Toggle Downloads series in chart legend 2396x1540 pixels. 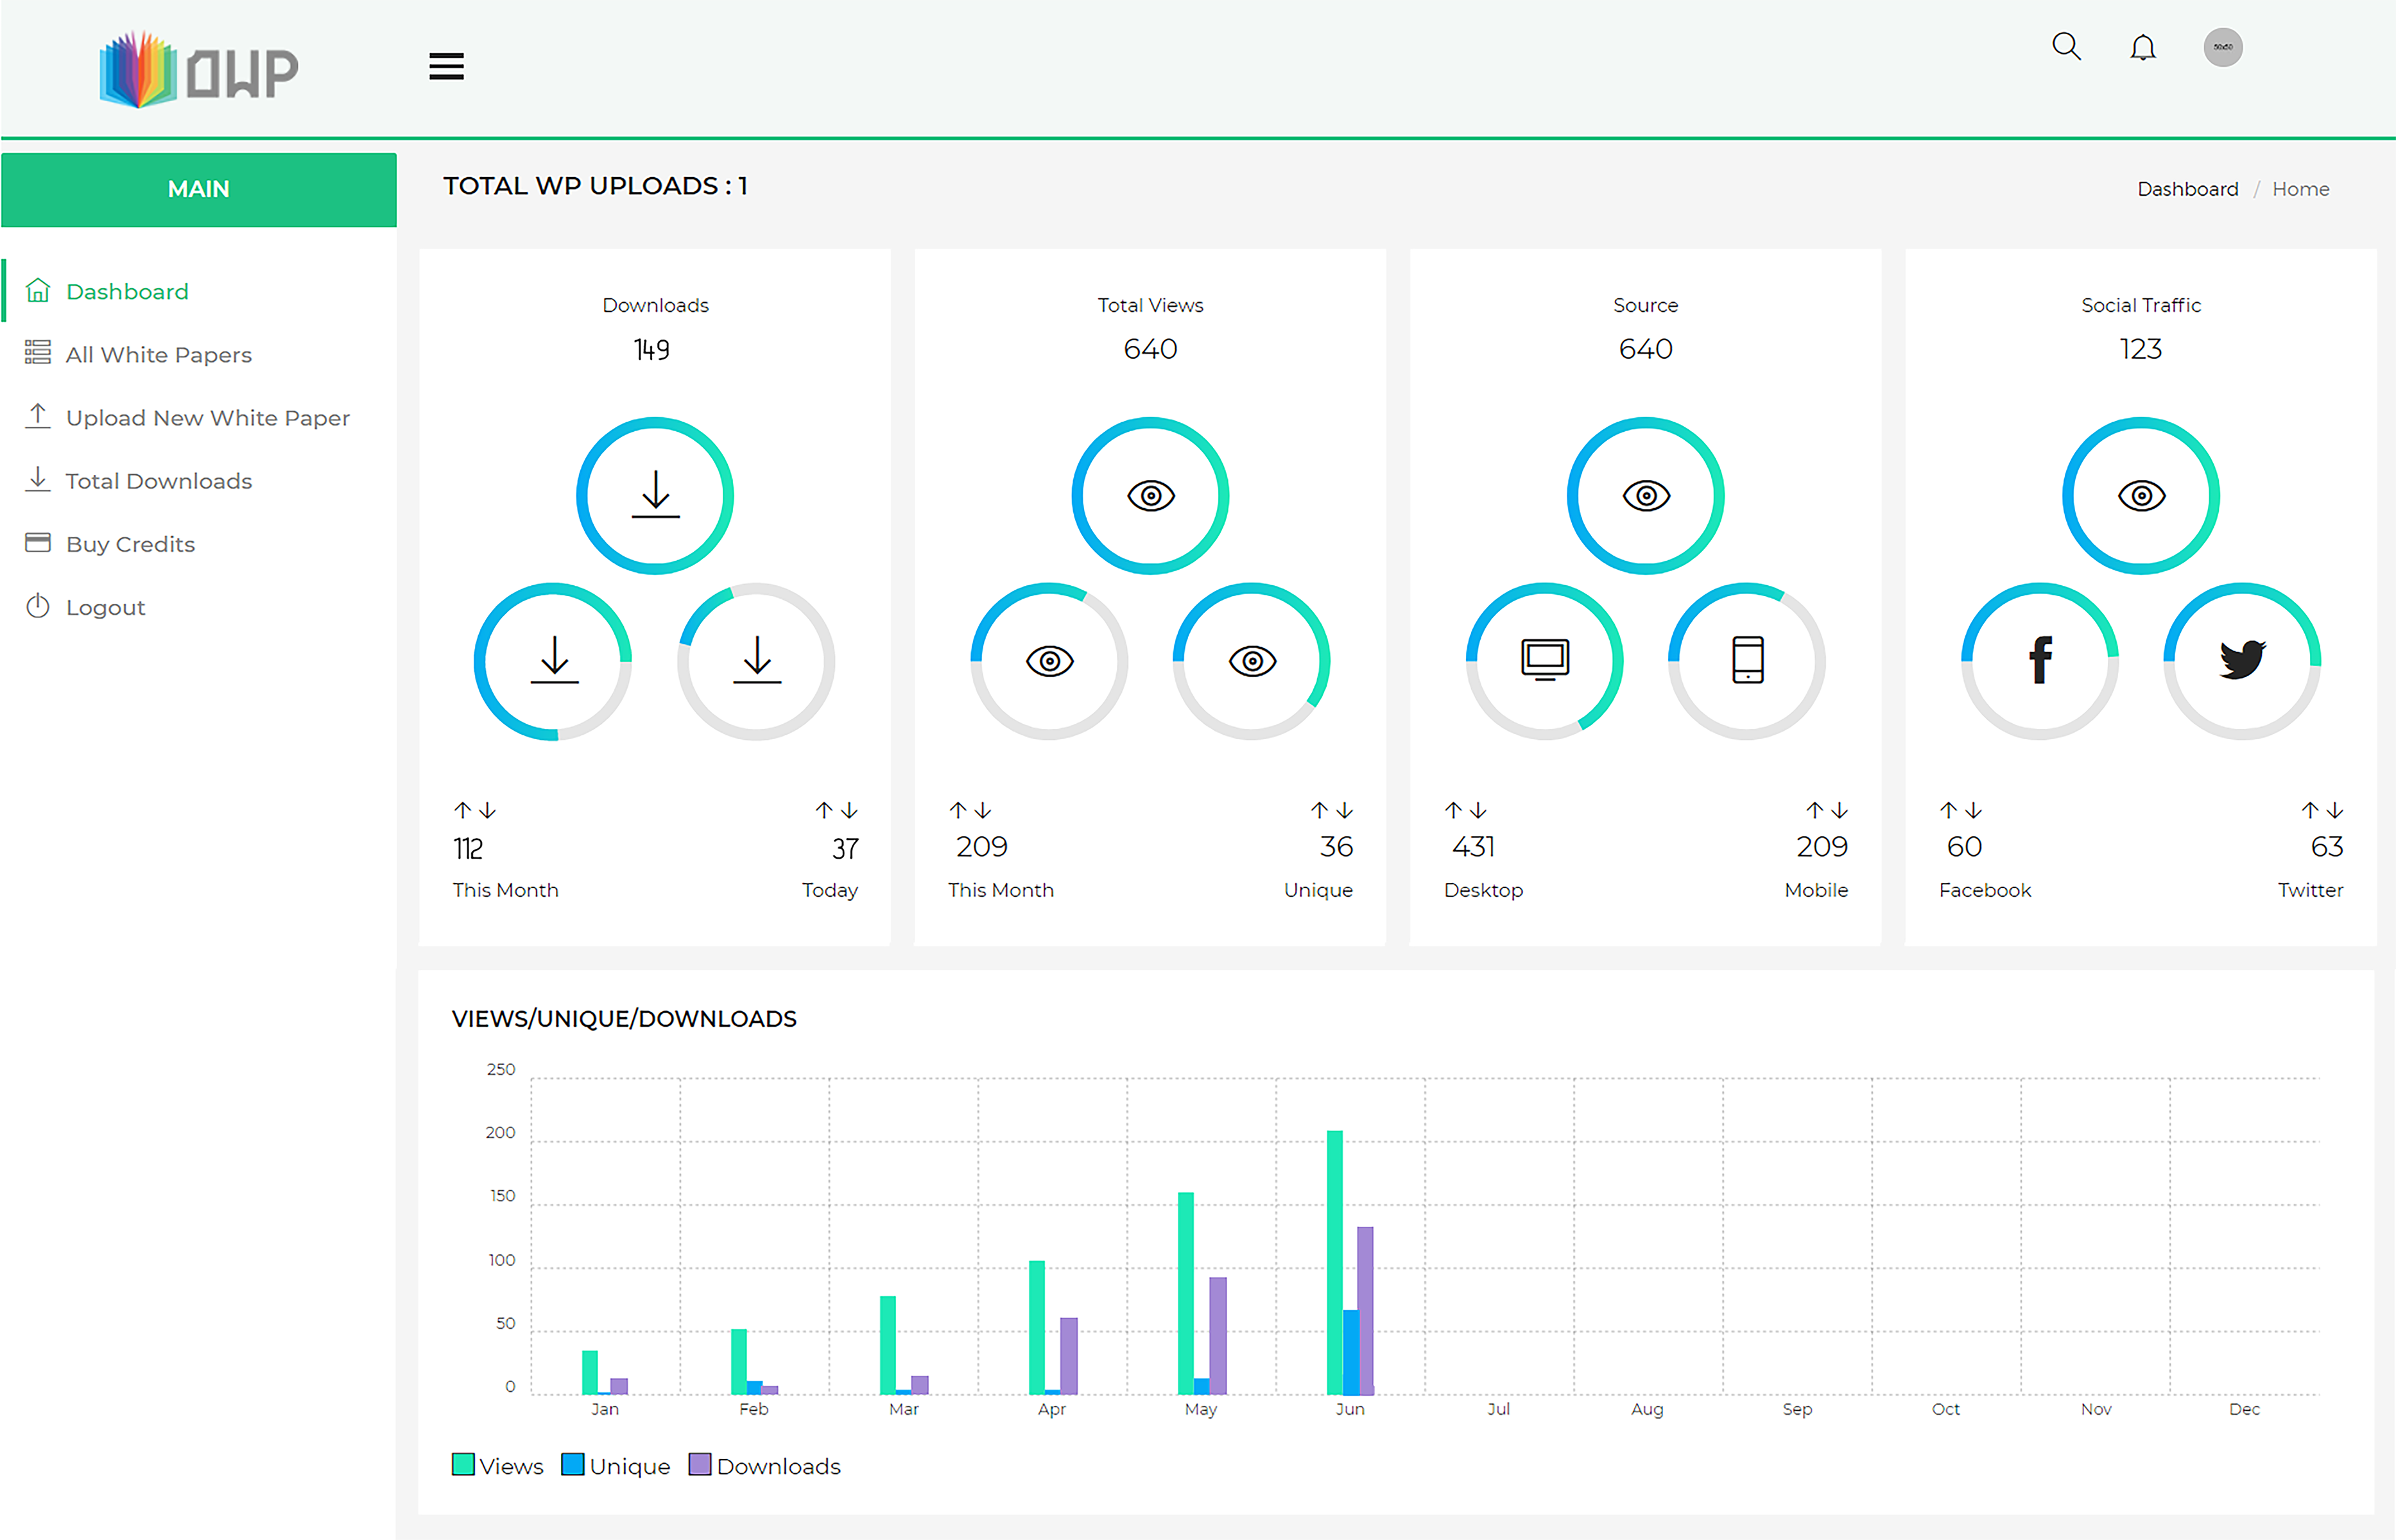pos(765,1466)
